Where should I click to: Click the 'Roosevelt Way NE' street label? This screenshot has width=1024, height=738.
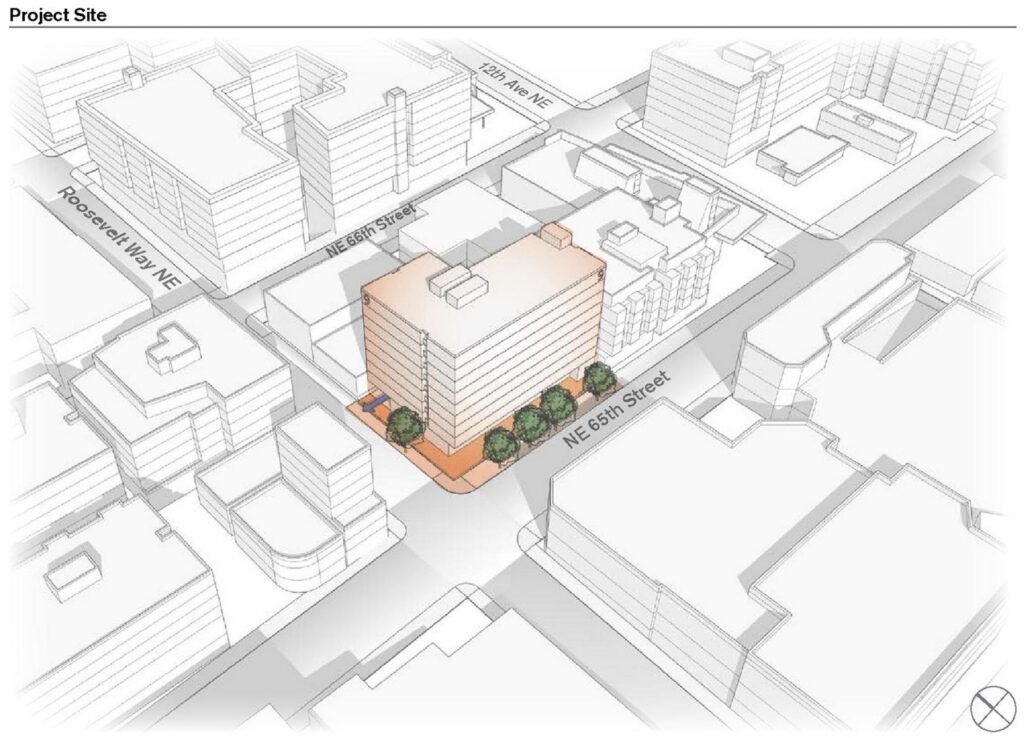tap(118, 238)
